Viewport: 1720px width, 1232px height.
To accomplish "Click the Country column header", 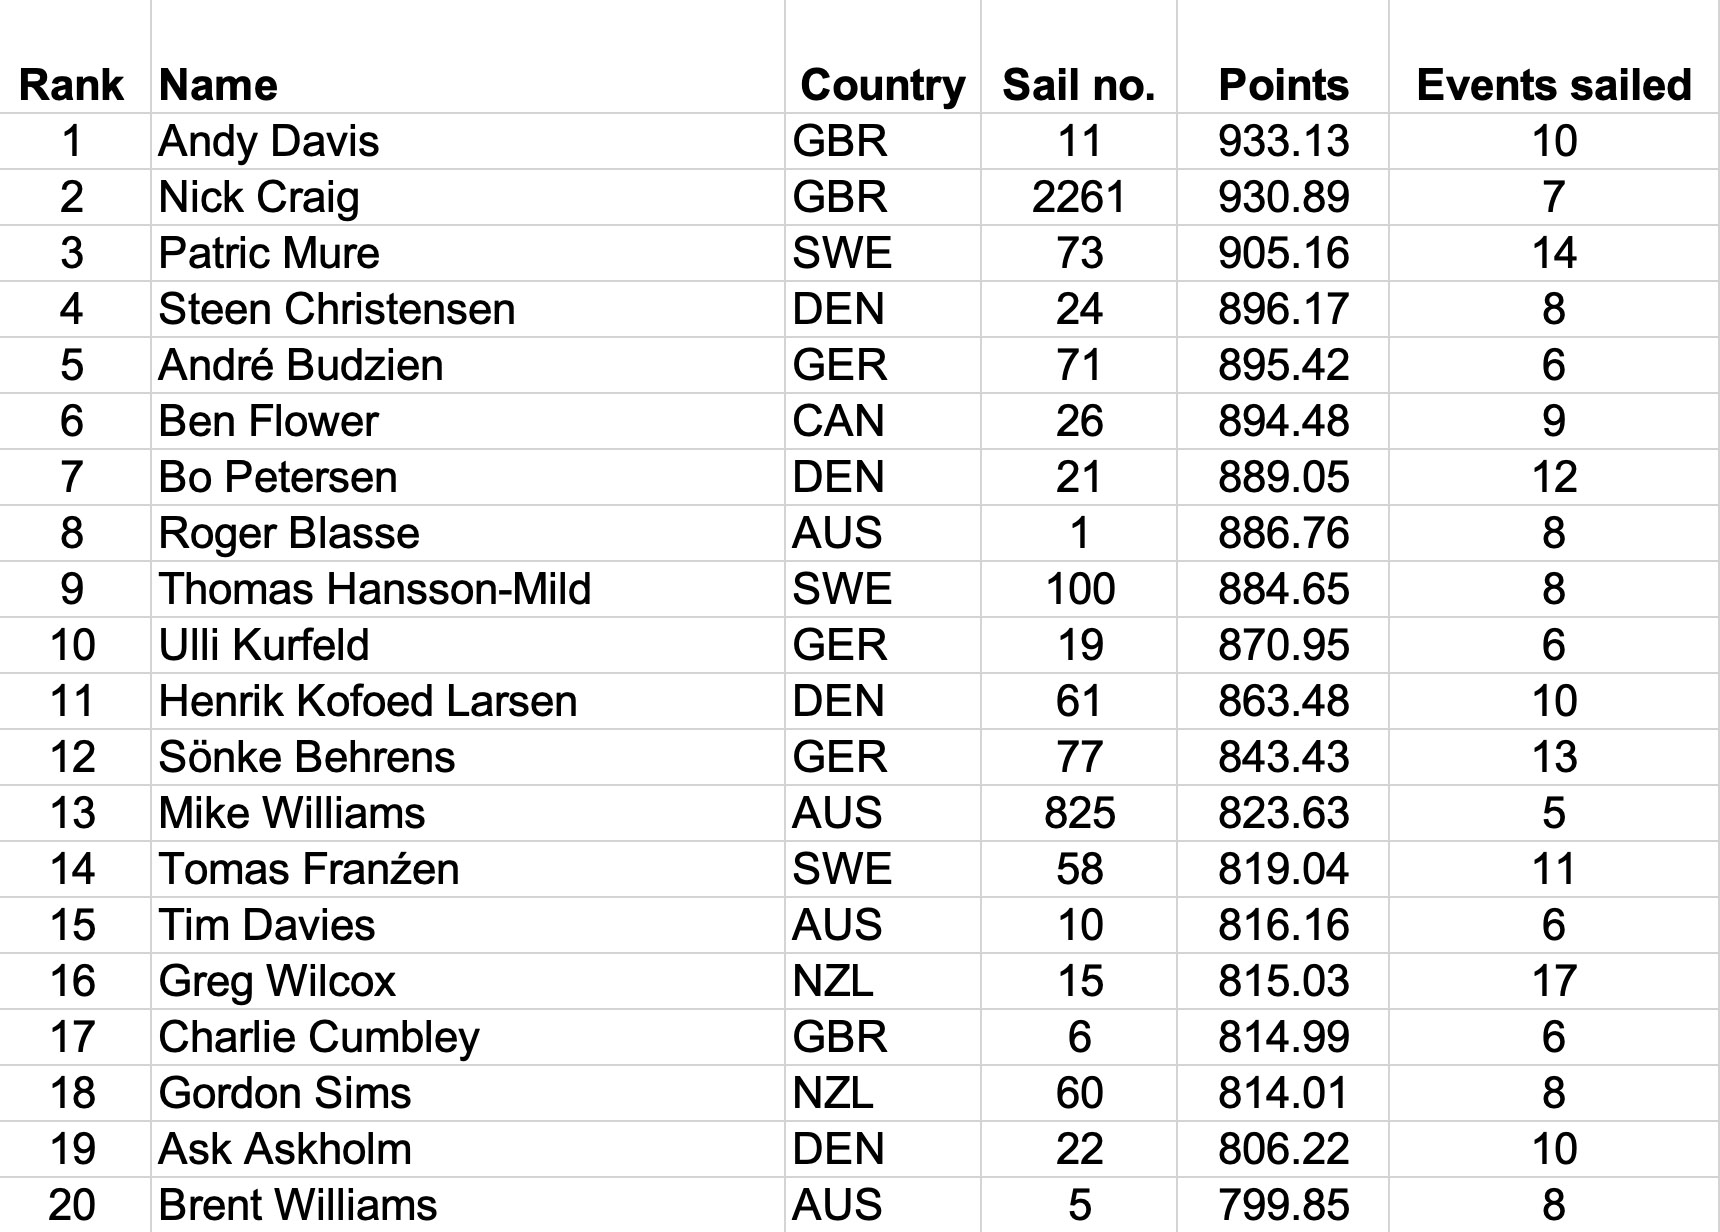I will (882, 85).
